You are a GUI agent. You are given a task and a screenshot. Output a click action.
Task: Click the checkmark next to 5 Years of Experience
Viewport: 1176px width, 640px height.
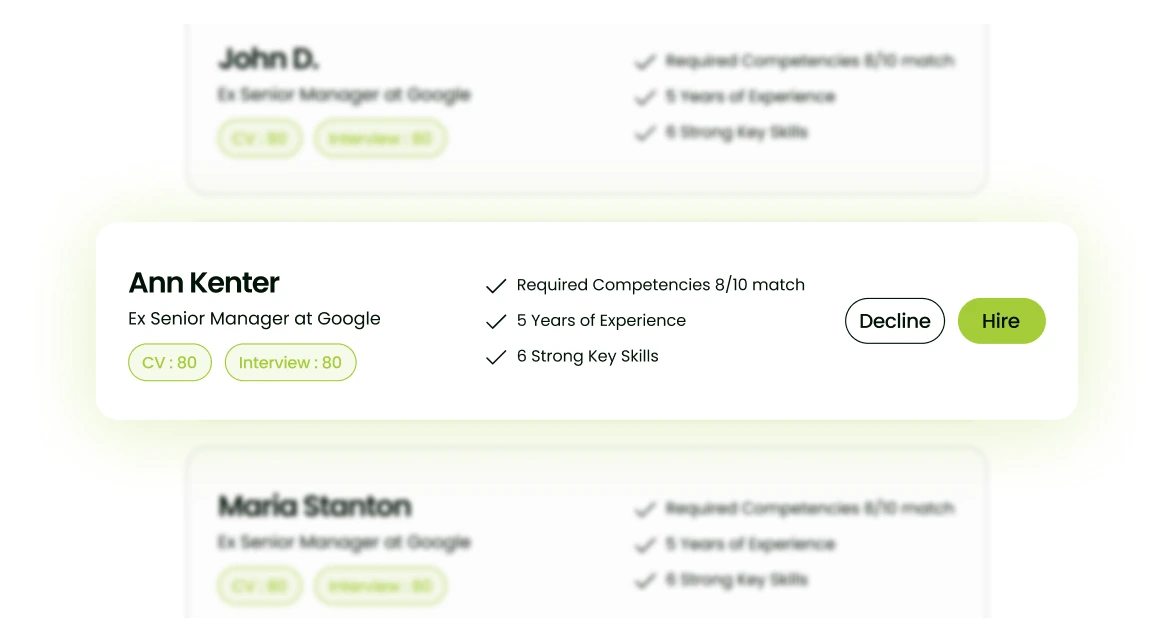click(496, 322)
